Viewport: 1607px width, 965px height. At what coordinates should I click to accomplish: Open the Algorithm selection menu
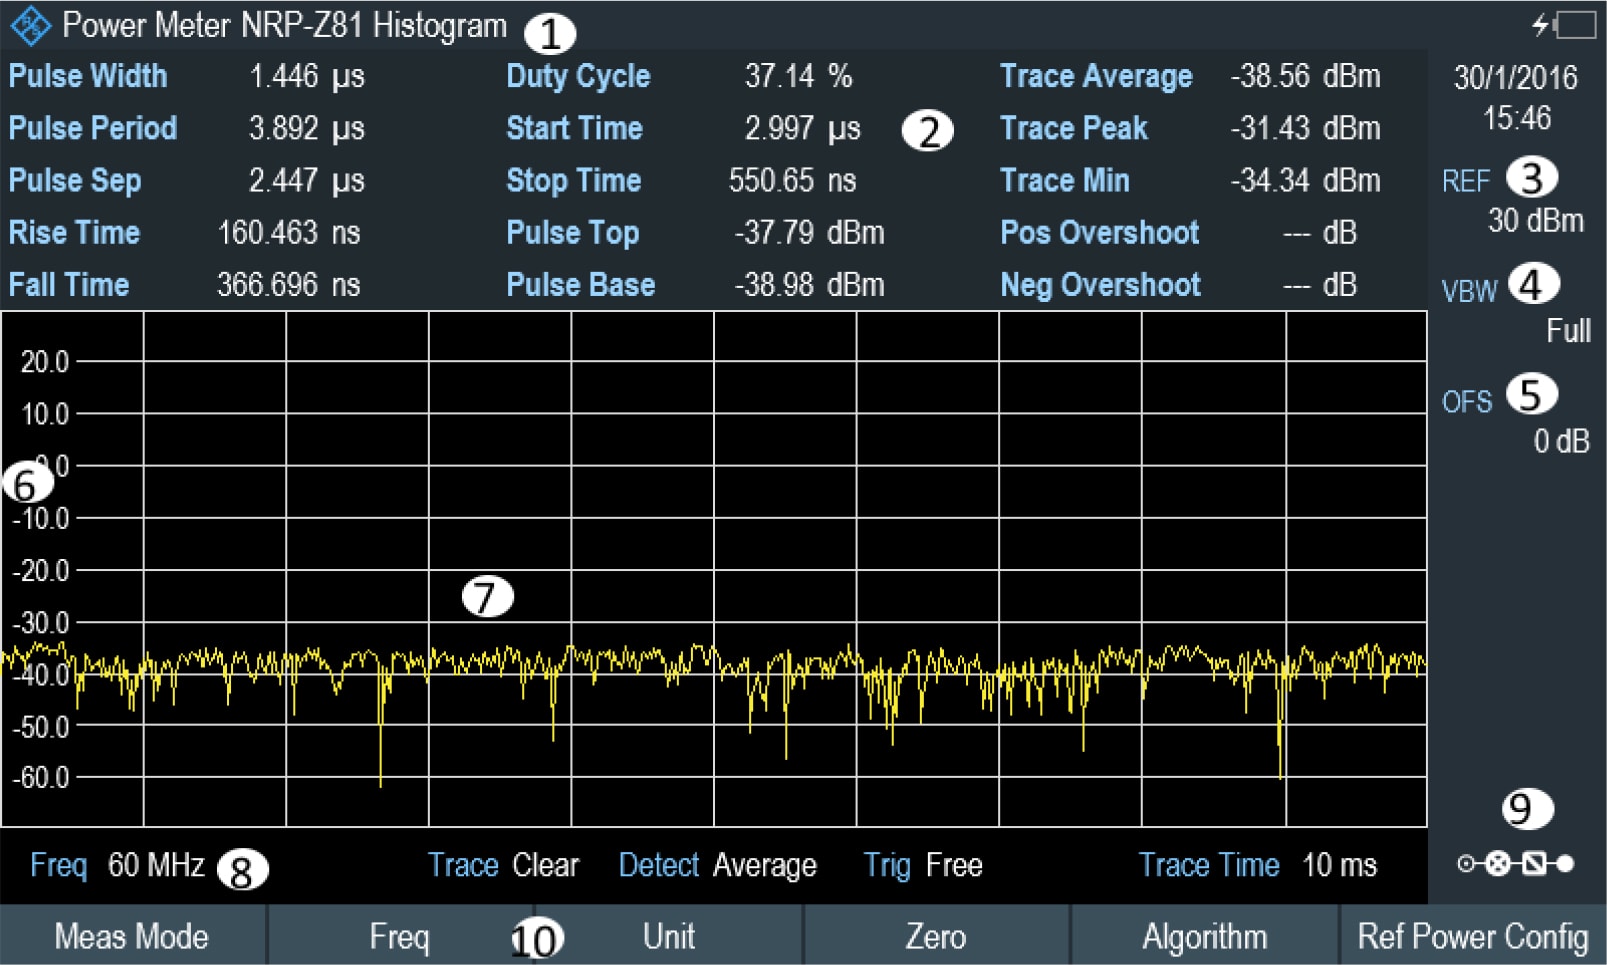1204,937
